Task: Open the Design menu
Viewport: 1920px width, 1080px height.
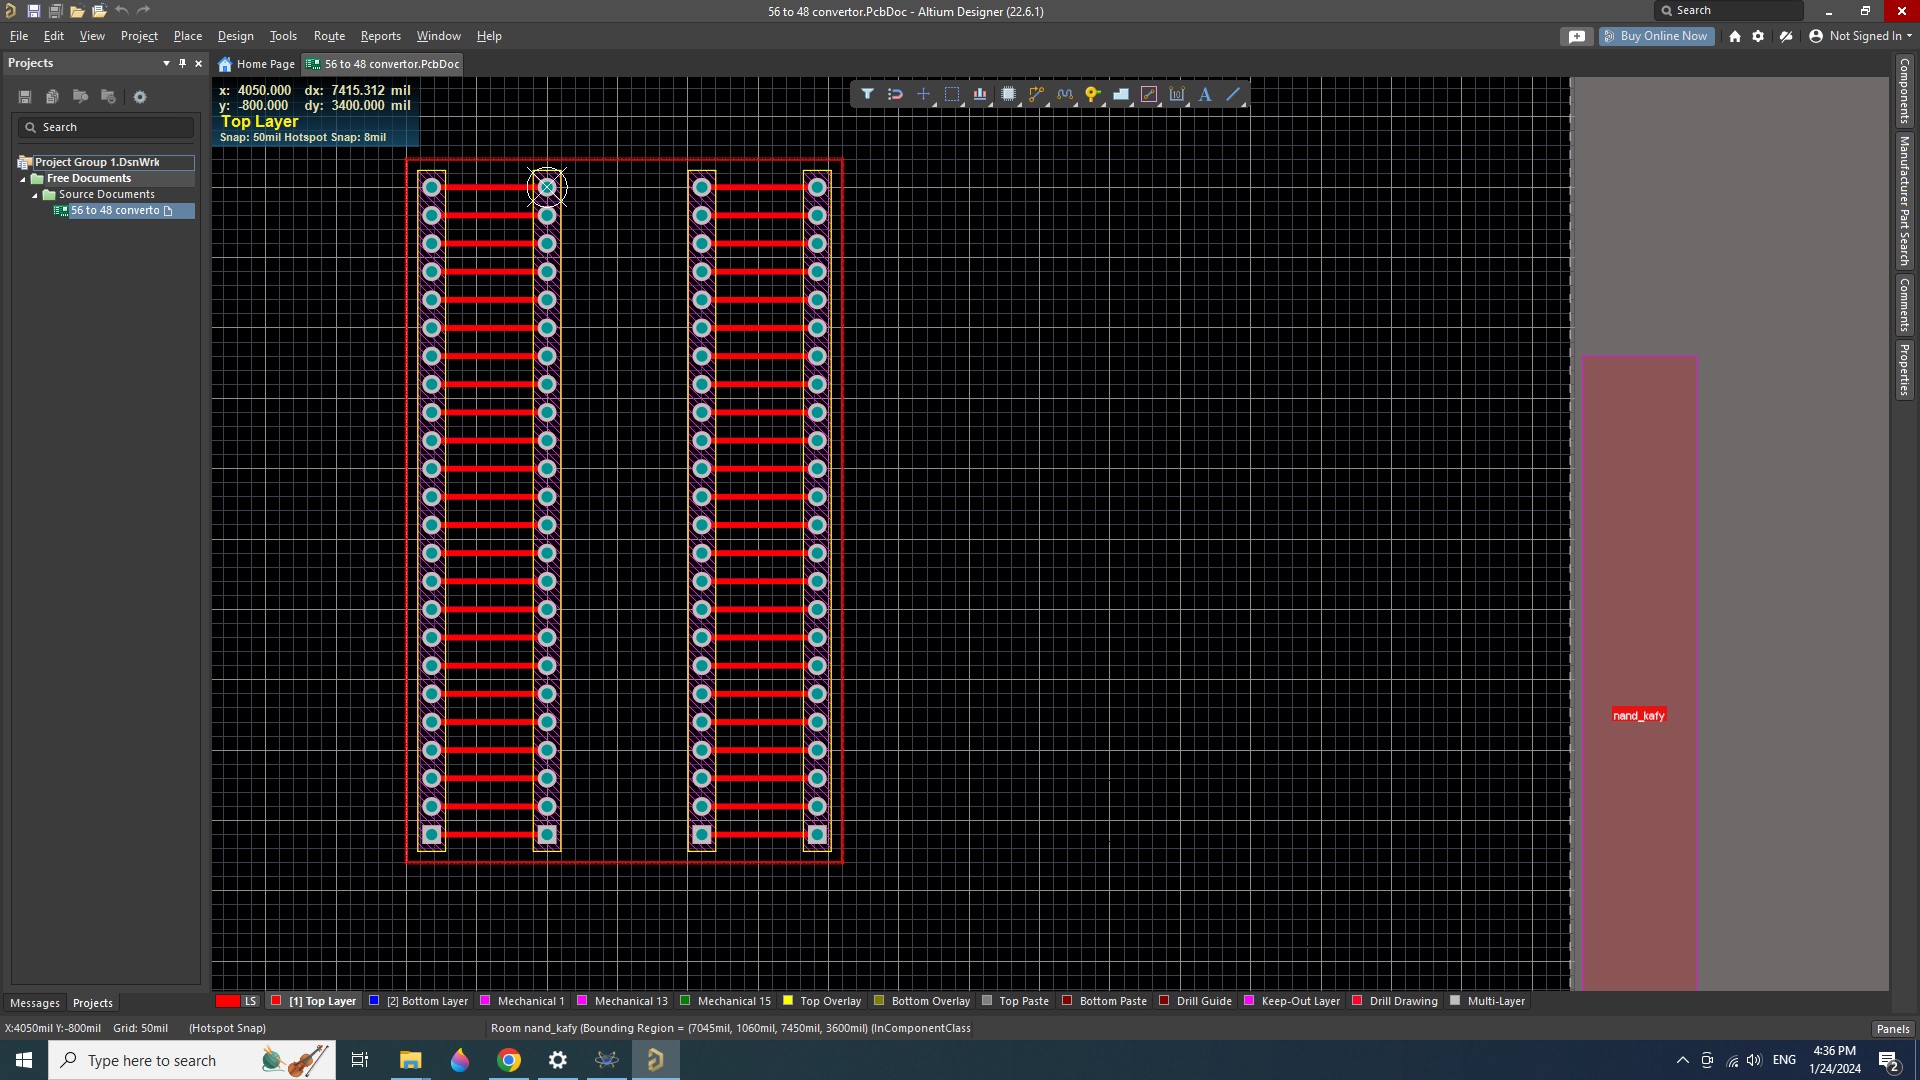Action: tap(236, 36)
